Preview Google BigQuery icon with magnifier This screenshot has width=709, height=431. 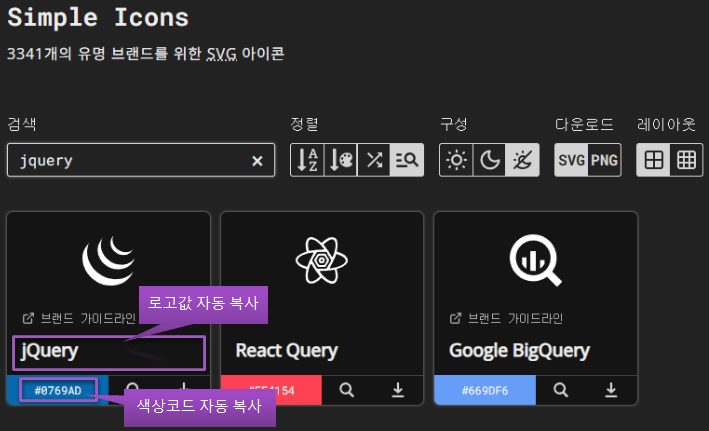click(x=561, y=390)
